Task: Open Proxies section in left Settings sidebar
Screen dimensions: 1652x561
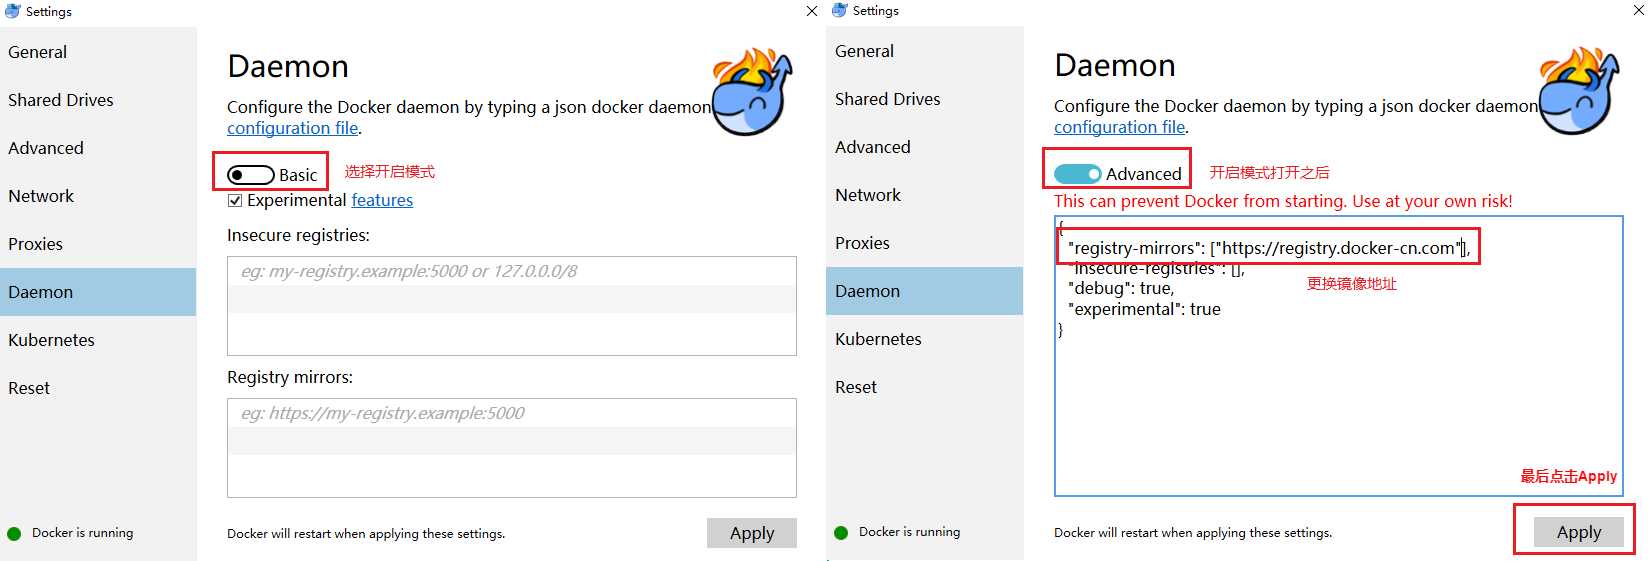Action: (98, 244)
